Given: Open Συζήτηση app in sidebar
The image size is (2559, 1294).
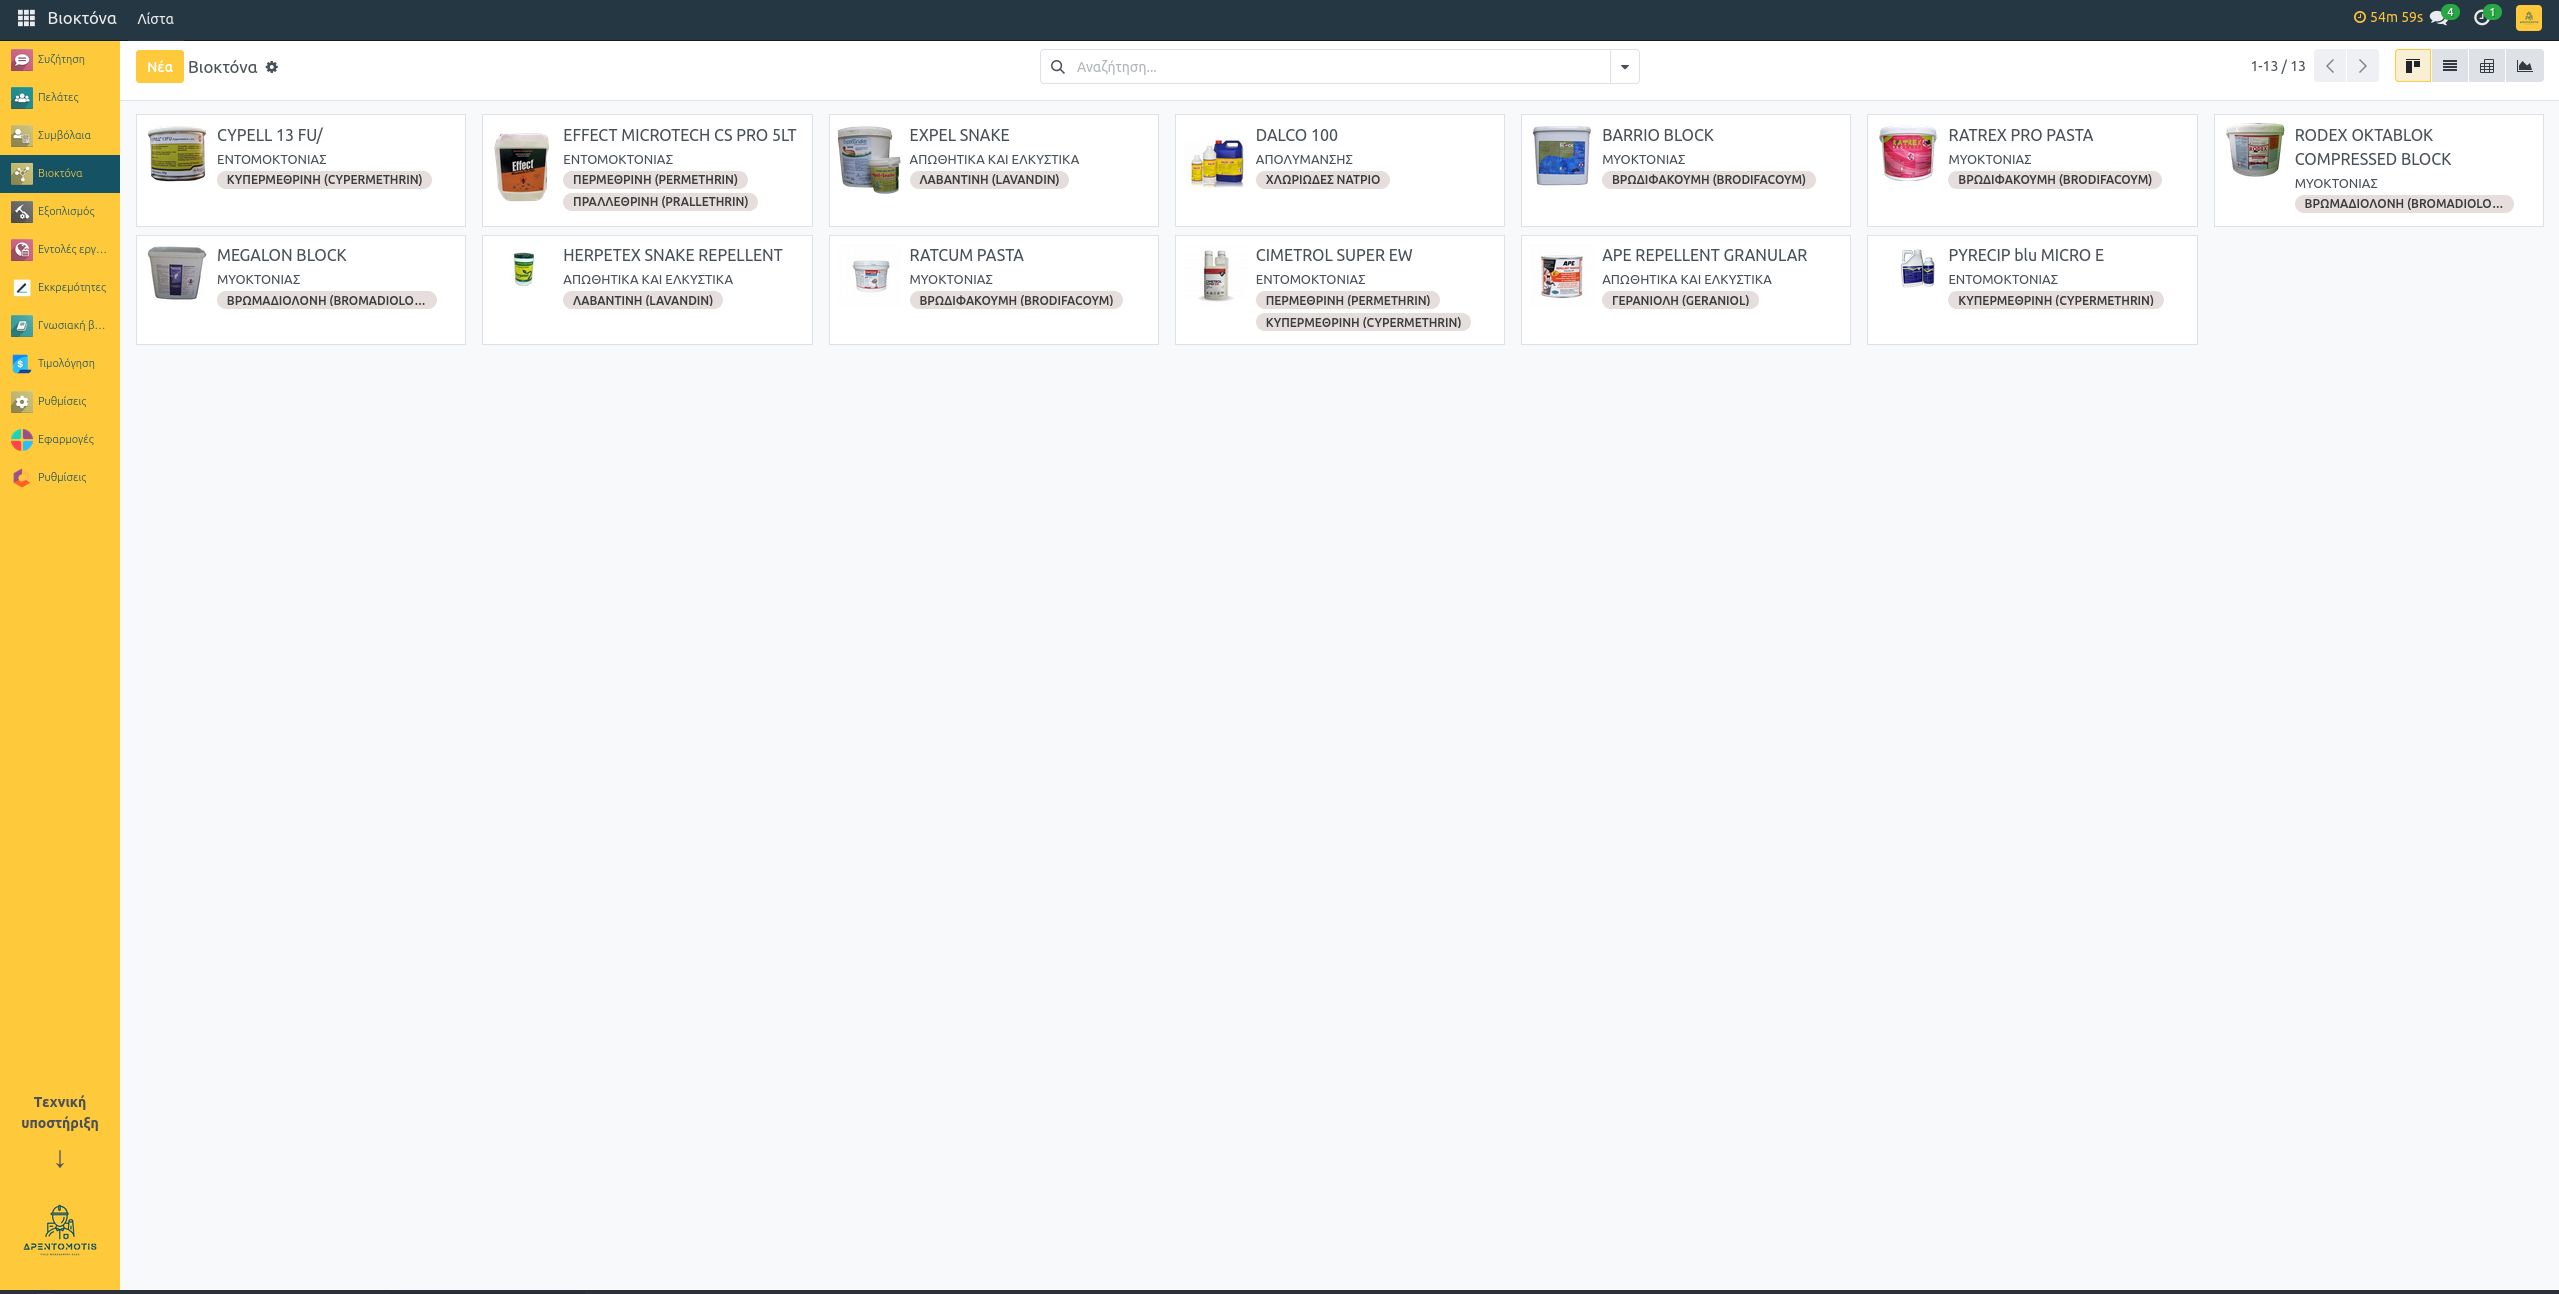Looking at the screenshot, I should [x=60, y=59].
